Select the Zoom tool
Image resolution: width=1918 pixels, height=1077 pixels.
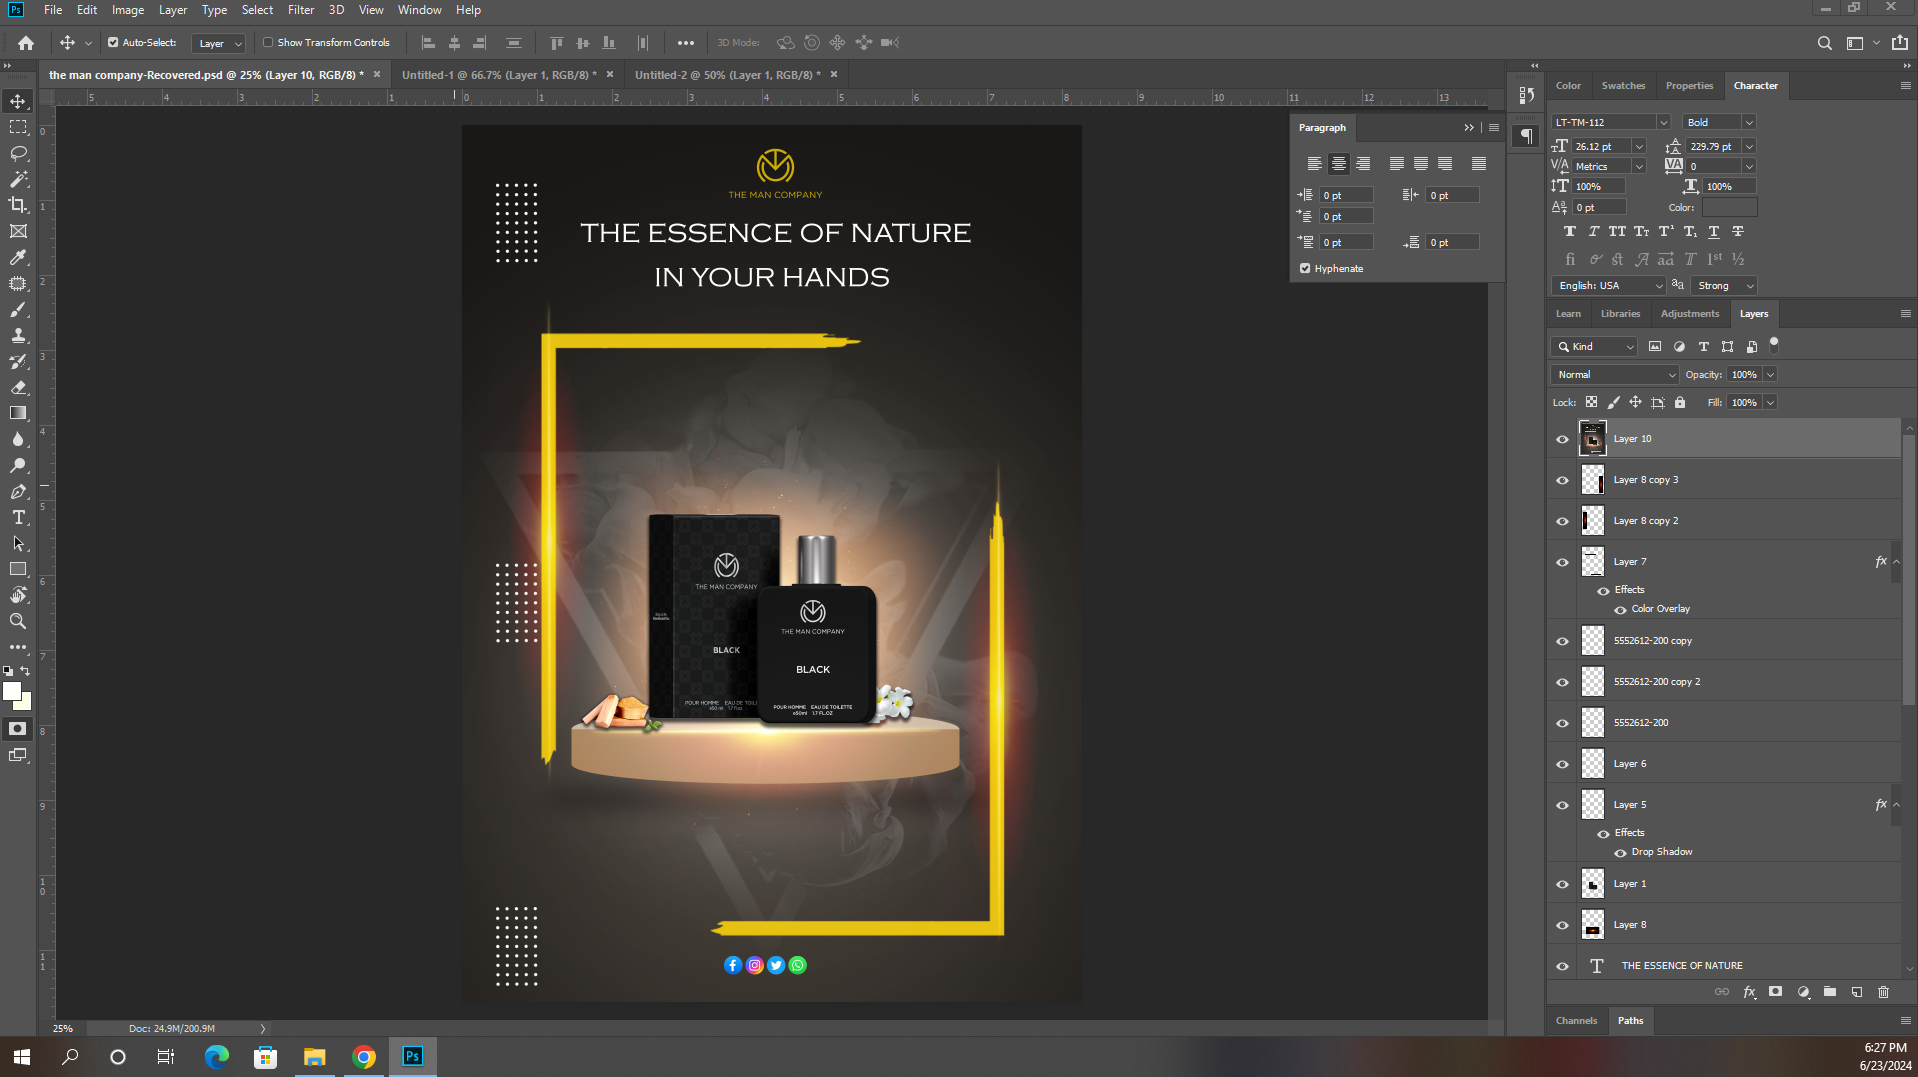coord(18,621)
